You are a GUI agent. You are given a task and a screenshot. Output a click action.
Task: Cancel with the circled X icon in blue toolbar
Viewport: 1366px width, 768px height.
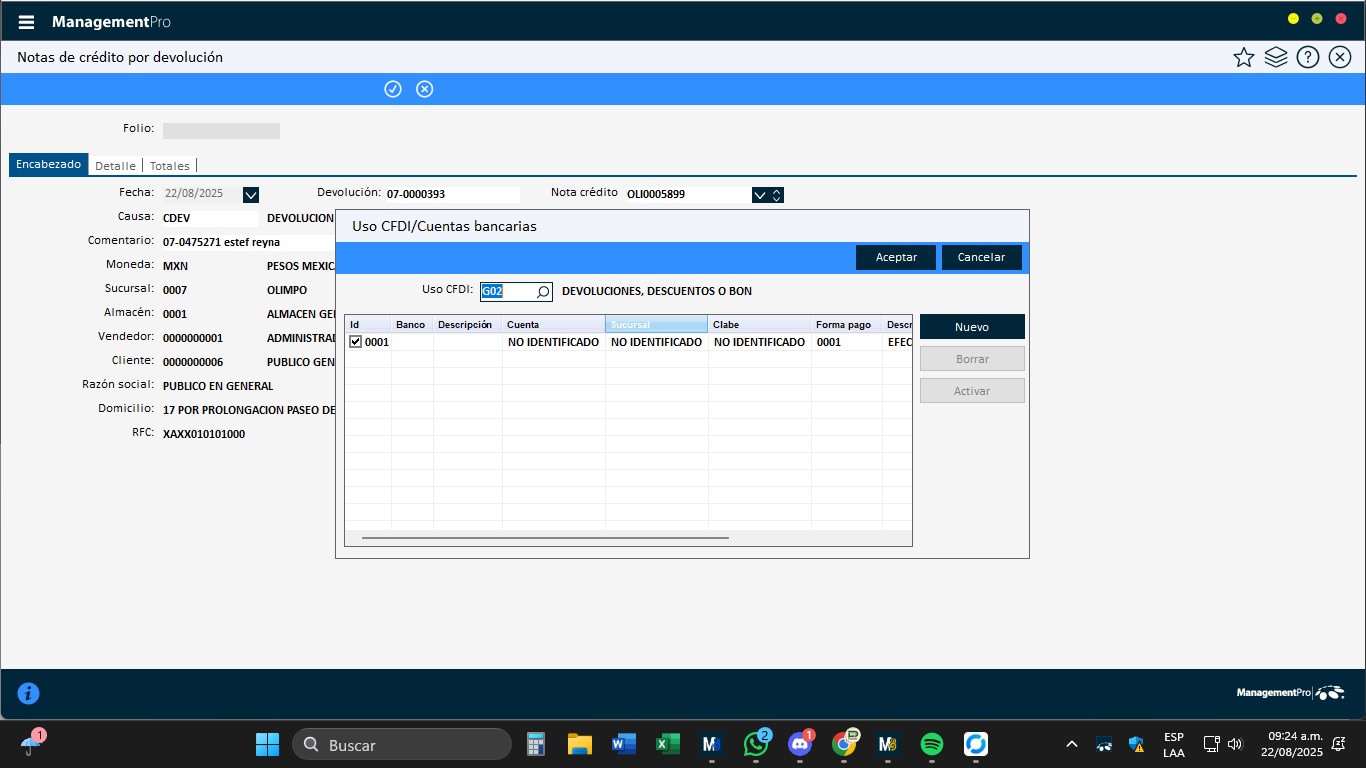click(425, 89)
